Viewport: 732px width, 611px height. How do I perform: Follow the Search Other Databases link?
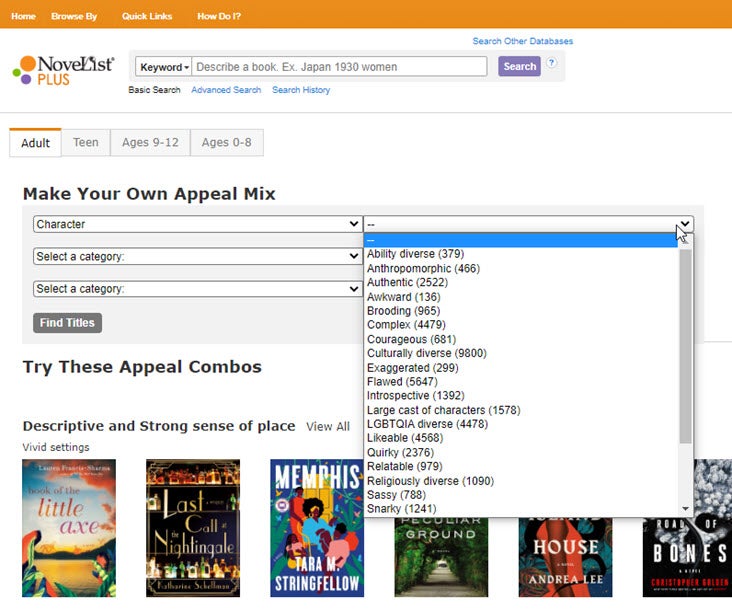(x=523, y=41)
